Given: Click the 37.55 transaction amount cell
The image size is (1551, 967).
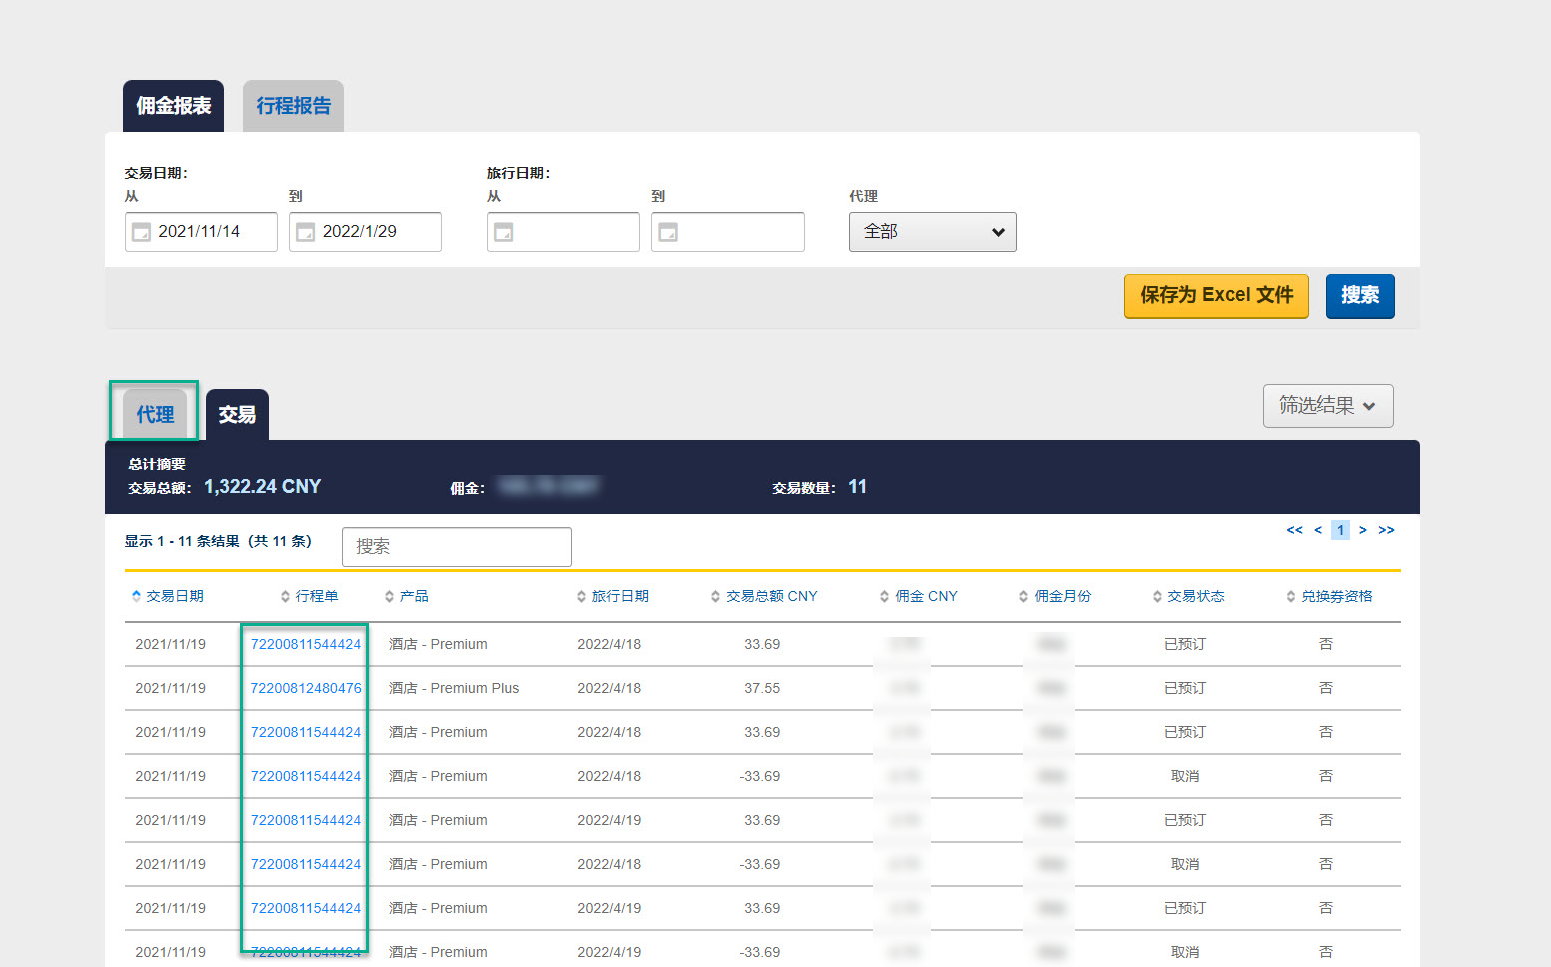Looking at the screenshot, I should [762, 688].
